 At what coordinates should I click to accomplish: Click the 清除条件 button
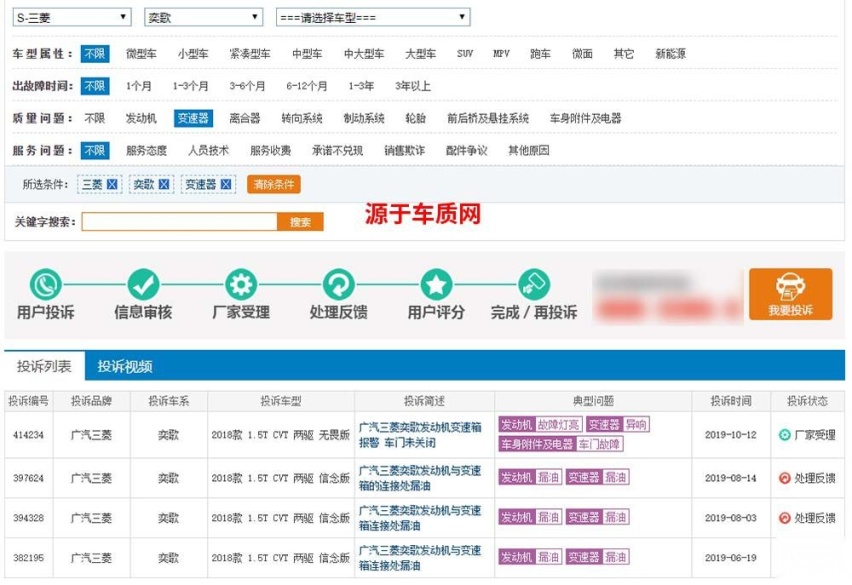tap(273, 184)
